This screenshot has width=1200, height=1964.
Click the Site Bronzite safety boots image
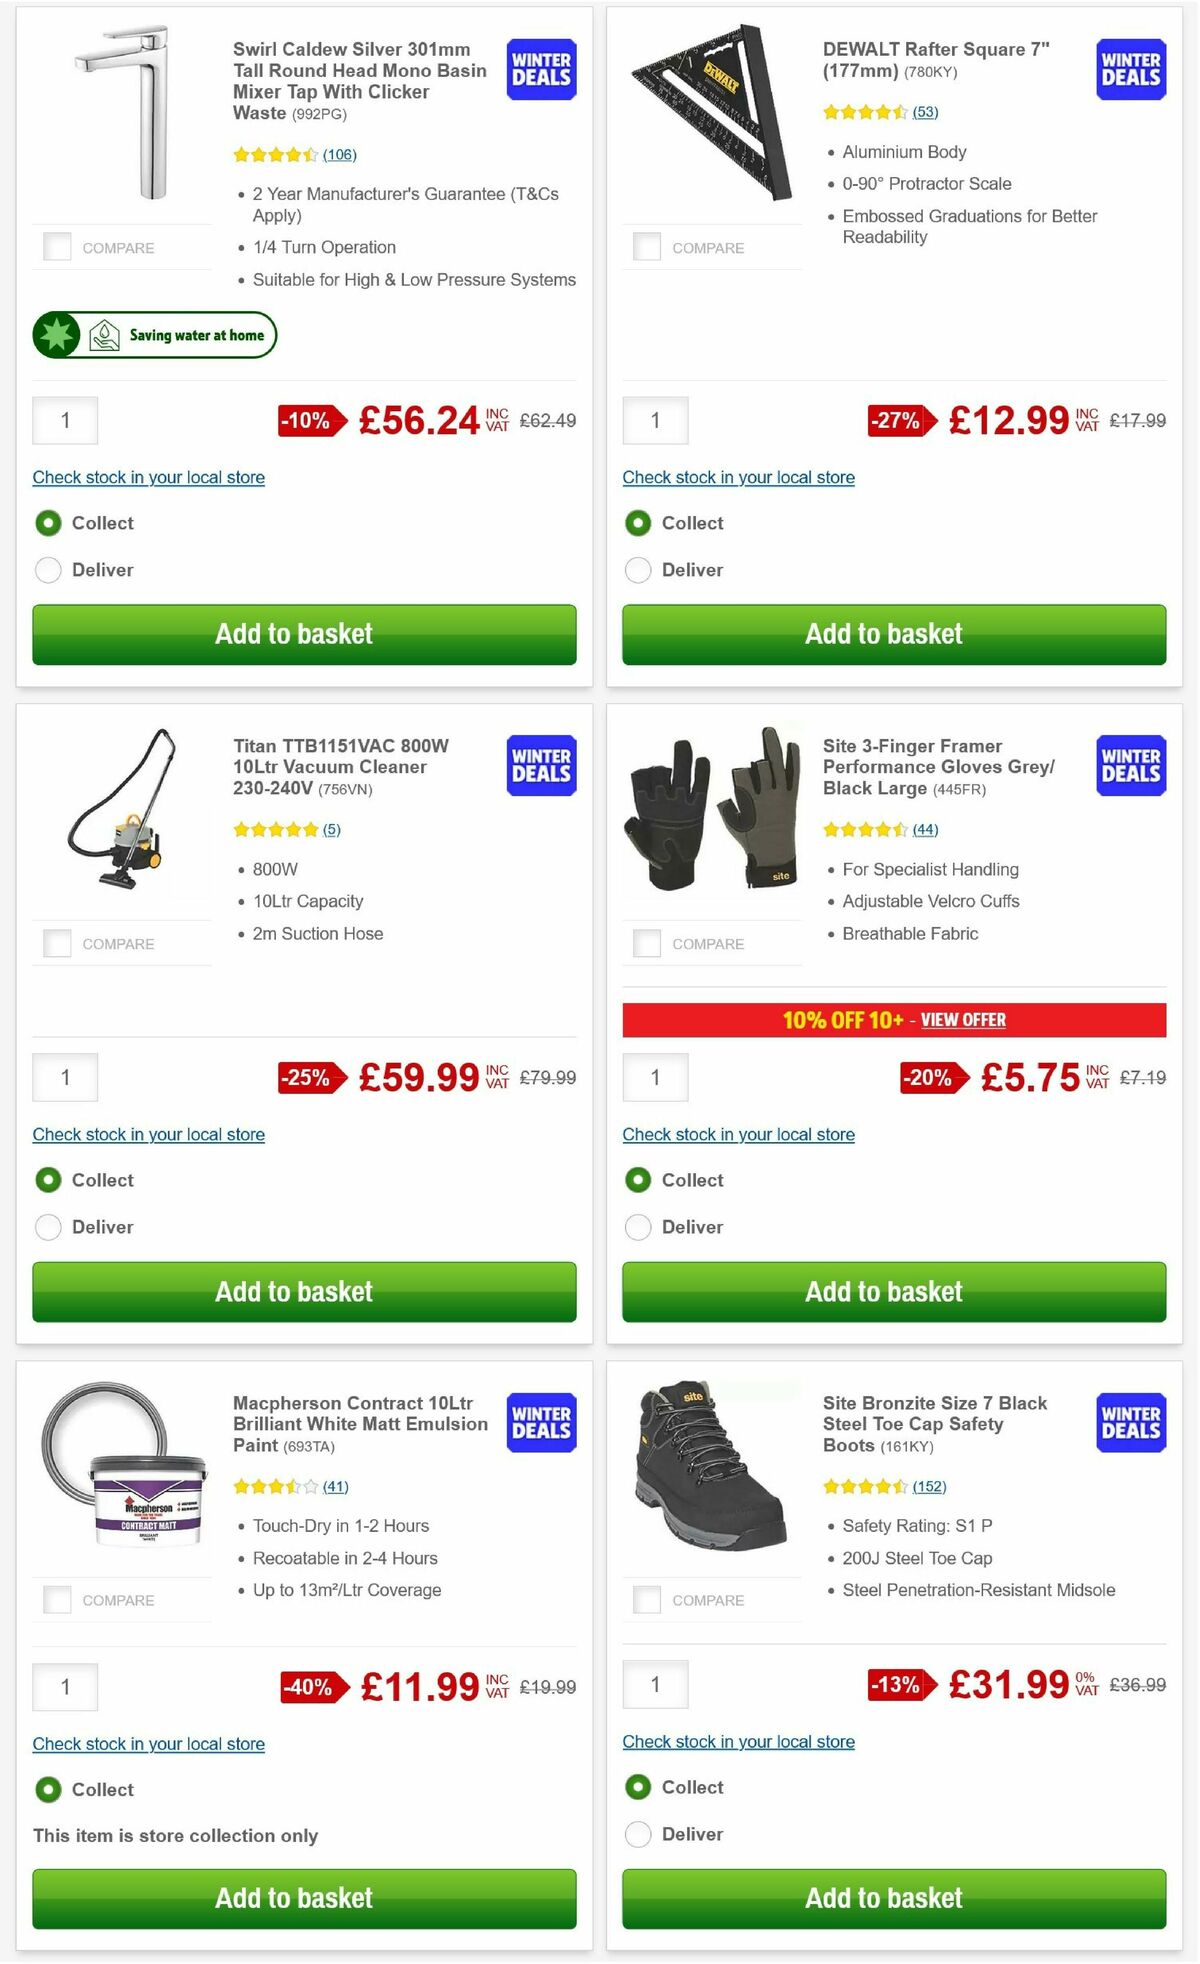click(712, 1470)
